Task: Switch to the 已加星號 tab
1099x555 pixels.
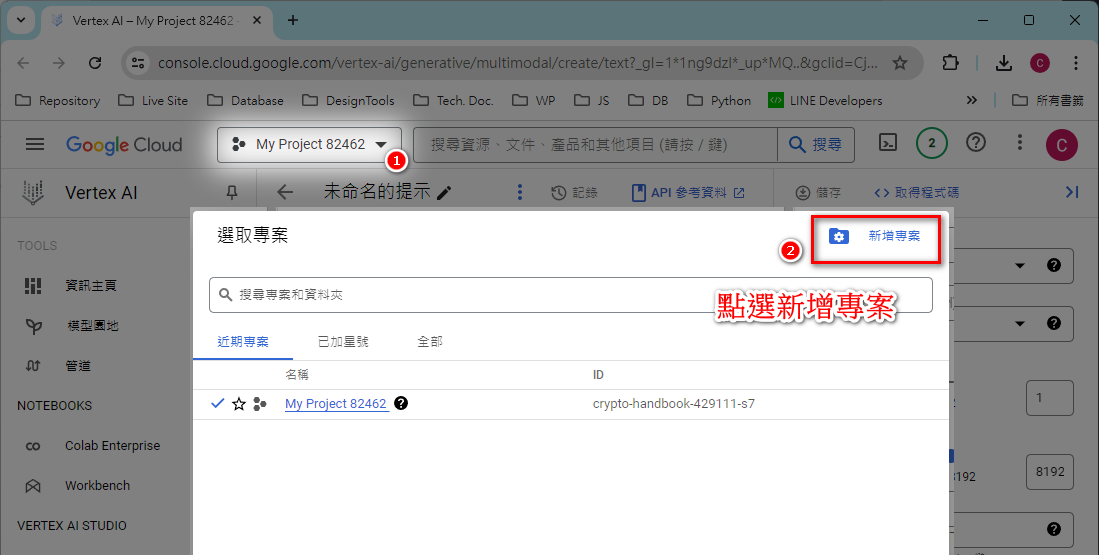Action: [x=343, y=342]
